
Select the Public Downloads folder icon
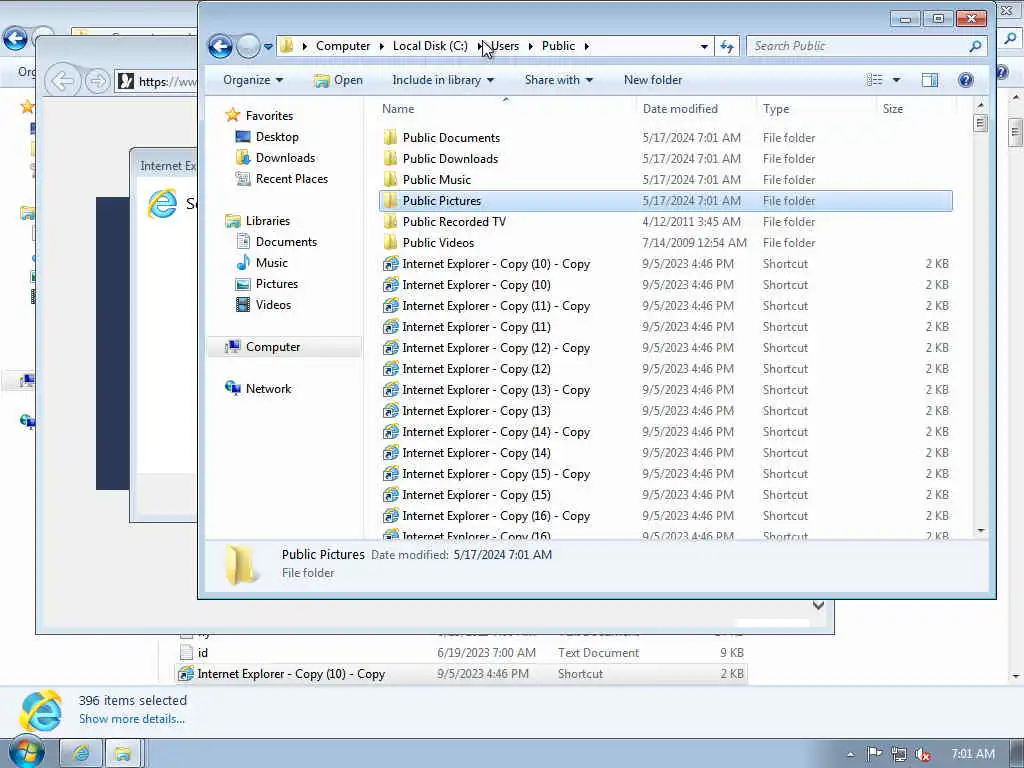coord(391,158)
